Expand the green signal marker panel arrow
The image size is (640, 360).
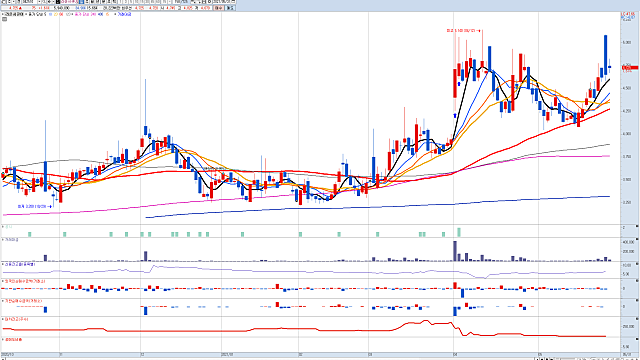point(3,227)
